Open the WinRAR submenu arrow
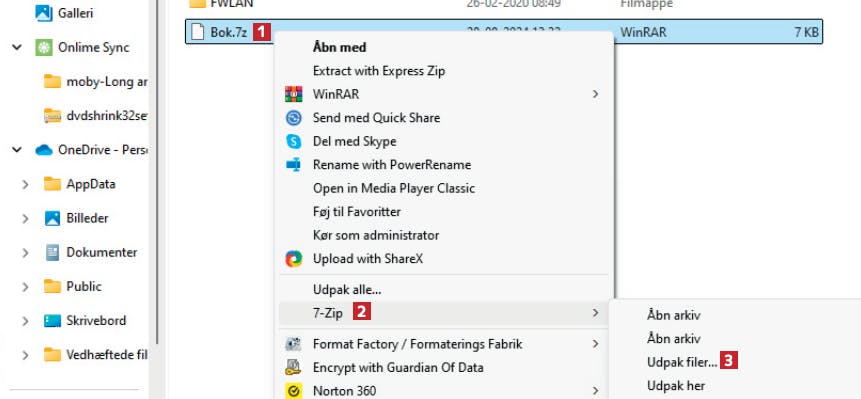This screenshot has height=399, width=861. pyautogui.click(x=595, y=94)
